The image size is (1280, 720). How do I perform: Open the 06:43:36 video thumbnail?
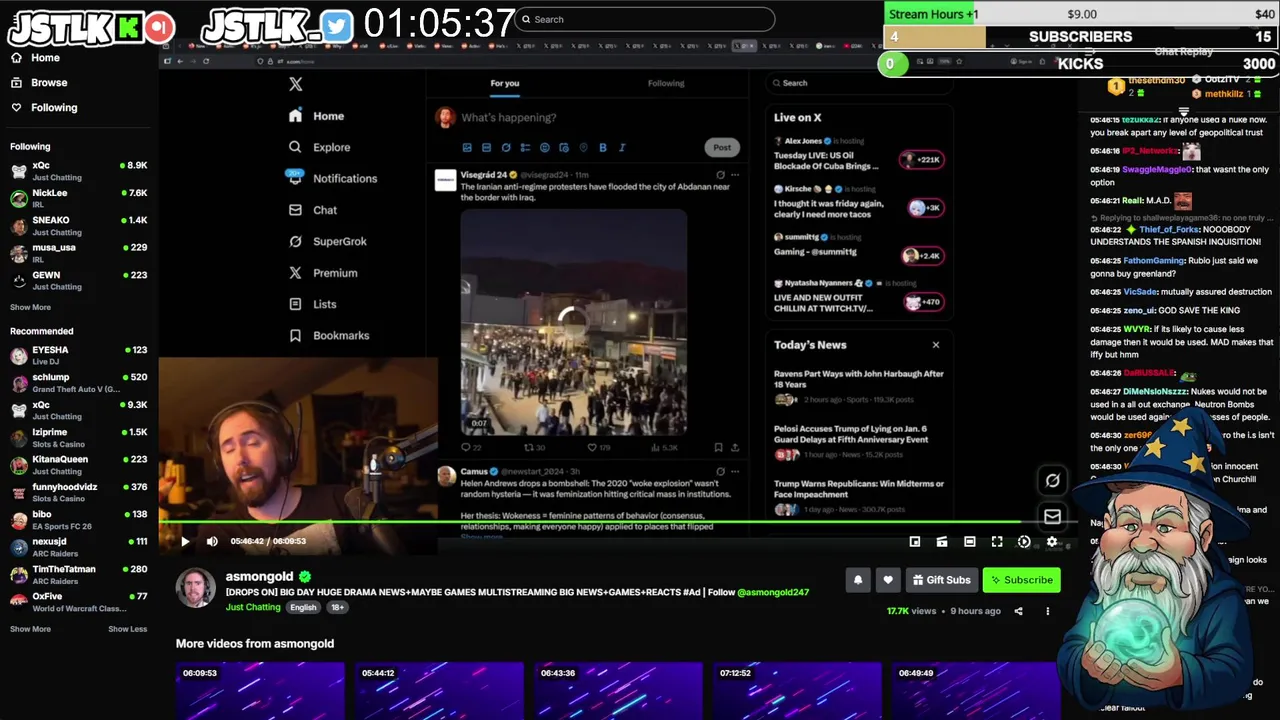coord(618,690)
